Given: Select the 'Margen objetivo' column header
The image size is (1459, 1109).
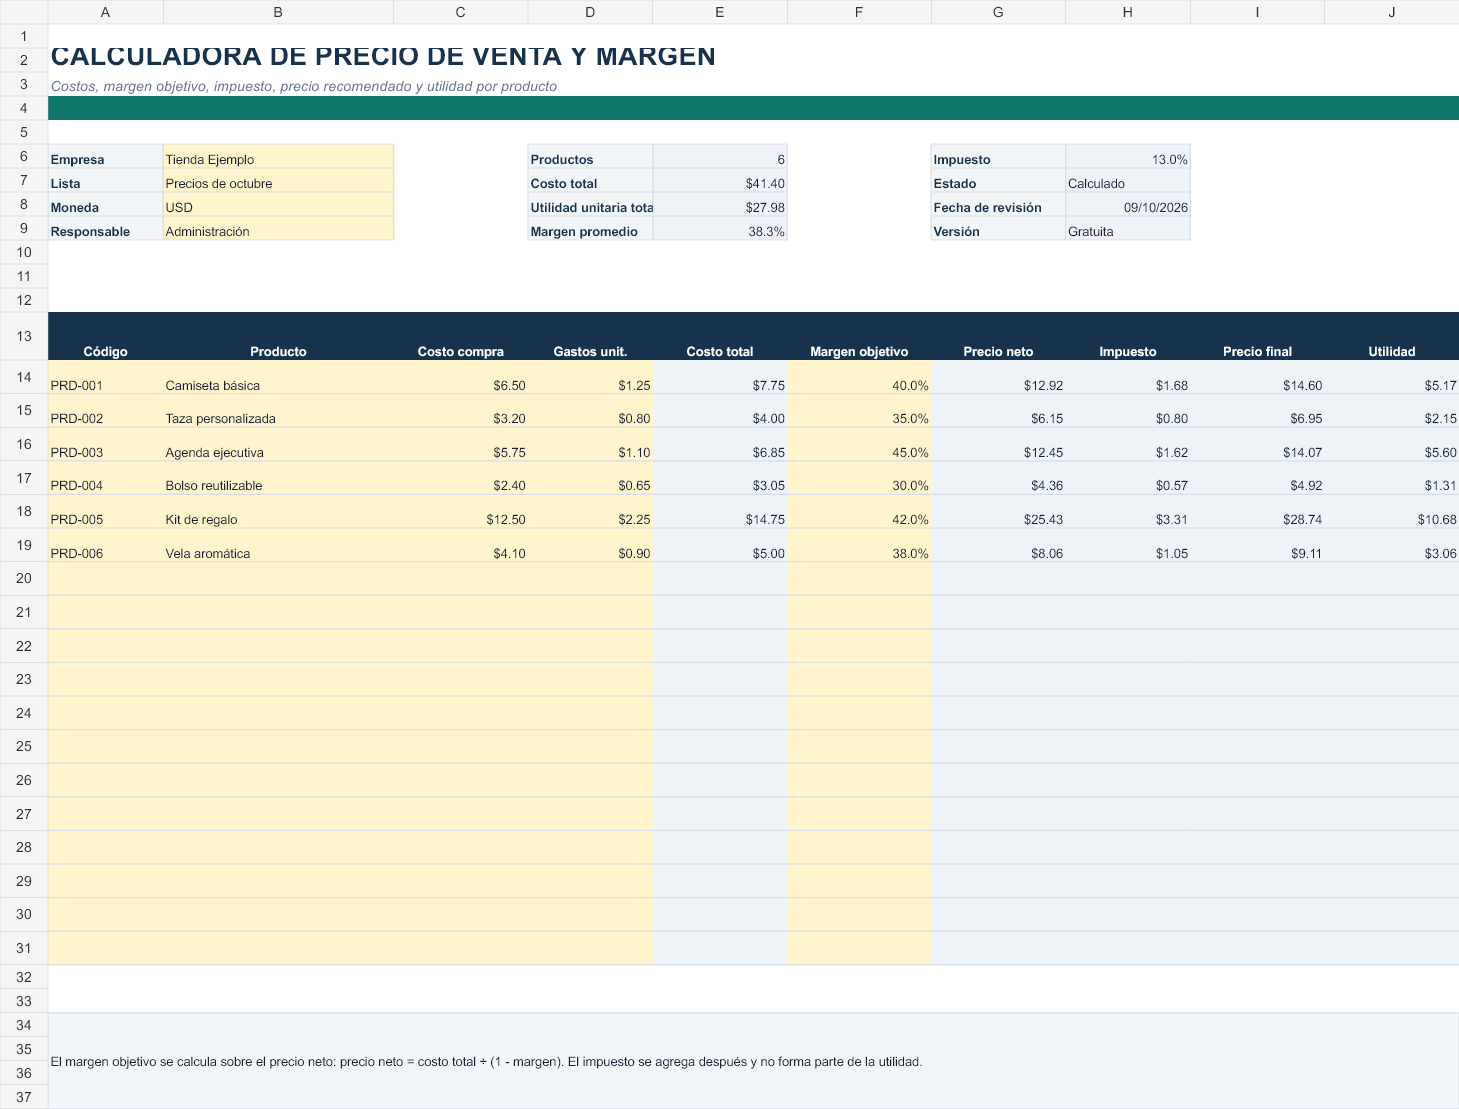Looking at the screenshot, I should pyautogui.click(x=860, y=337).
